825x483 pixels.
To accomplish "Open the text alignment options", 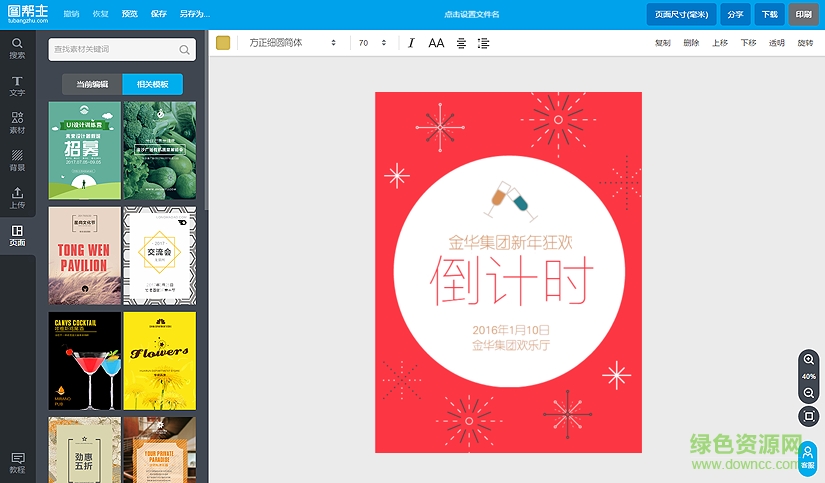I will tap(461, 43).
